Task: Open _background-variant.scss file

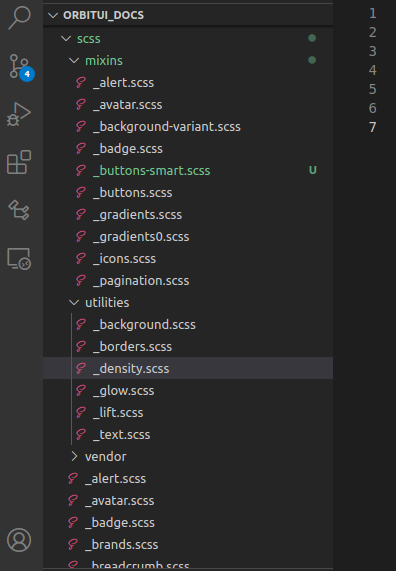Action: (x=188, y=127)
